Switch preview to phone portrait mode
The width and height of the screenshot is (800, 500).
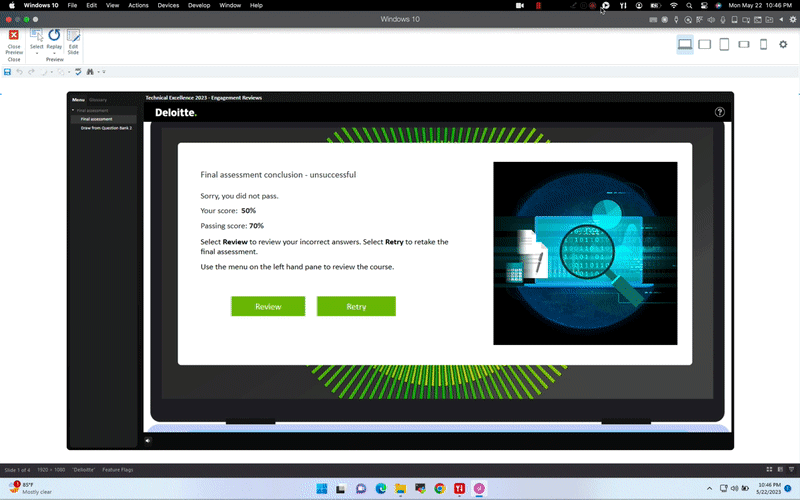coord(763,44)
